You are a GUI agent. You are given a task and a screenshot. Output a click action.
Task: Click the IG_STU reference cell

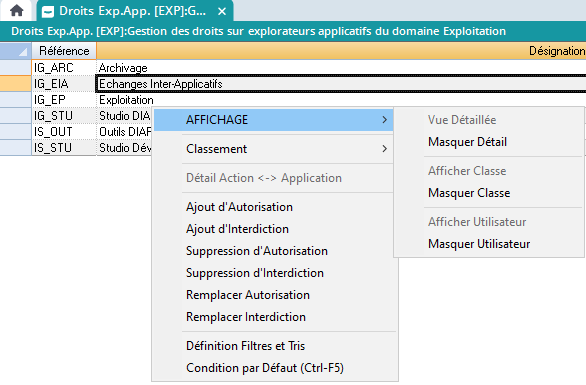(x=64, y=116)
